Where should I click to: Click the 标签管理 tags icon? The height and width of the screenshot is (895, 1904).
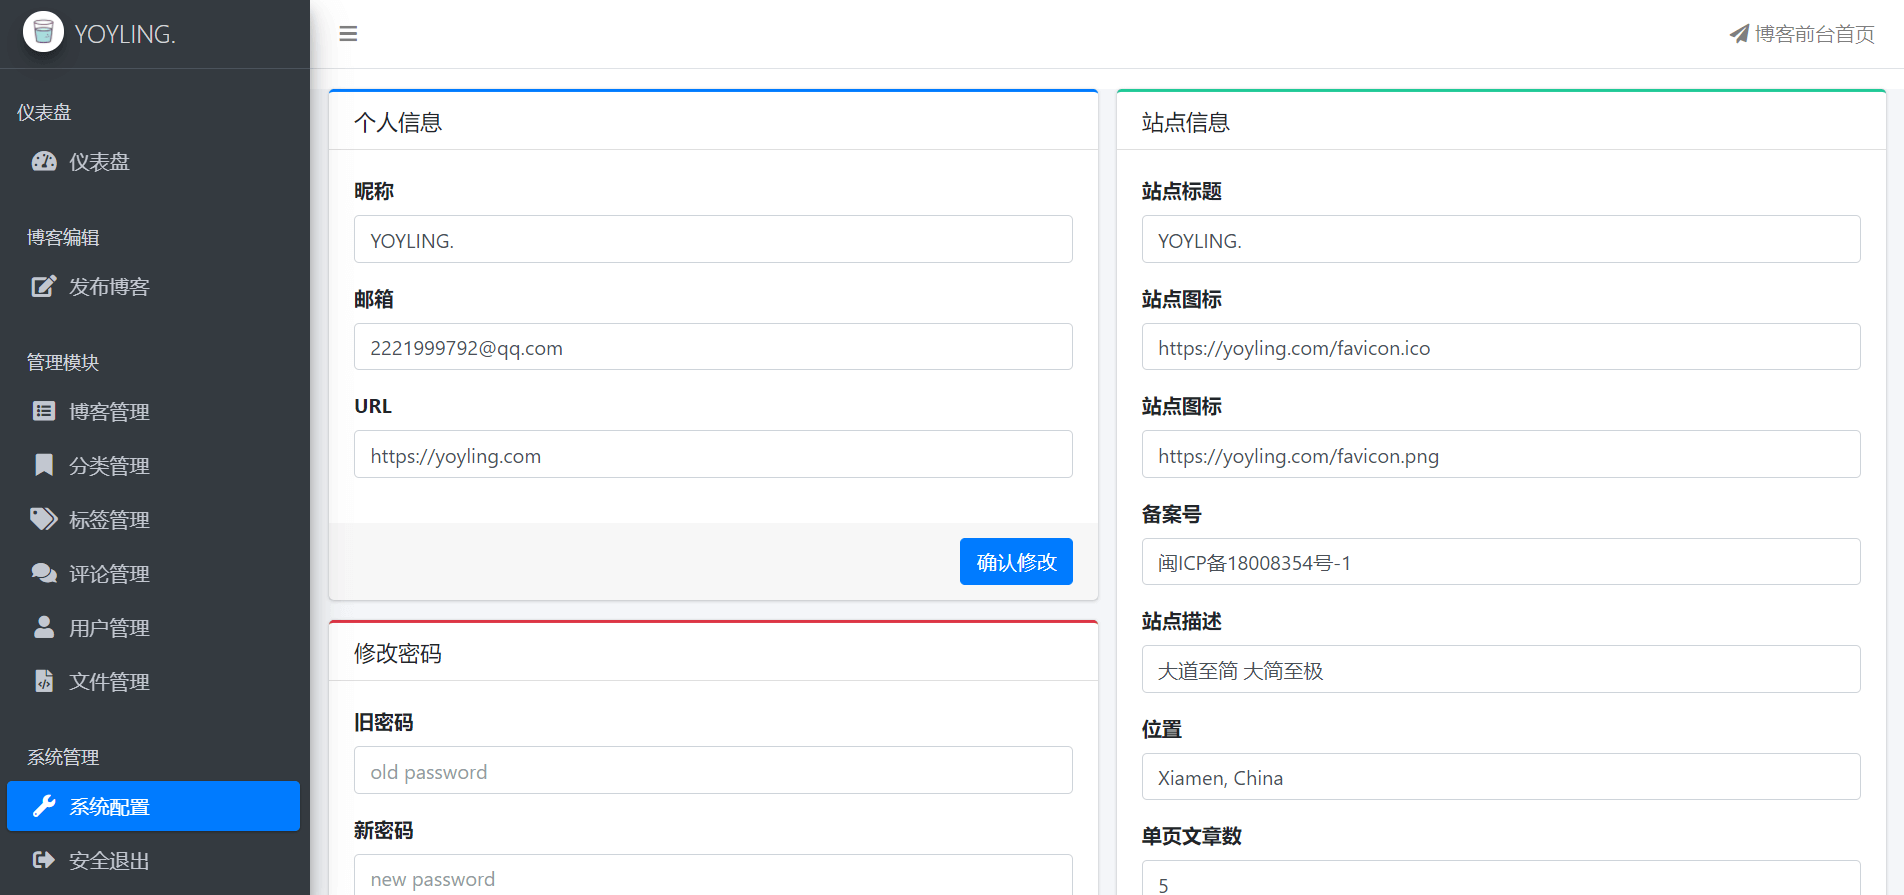click(x=44, y=519)
